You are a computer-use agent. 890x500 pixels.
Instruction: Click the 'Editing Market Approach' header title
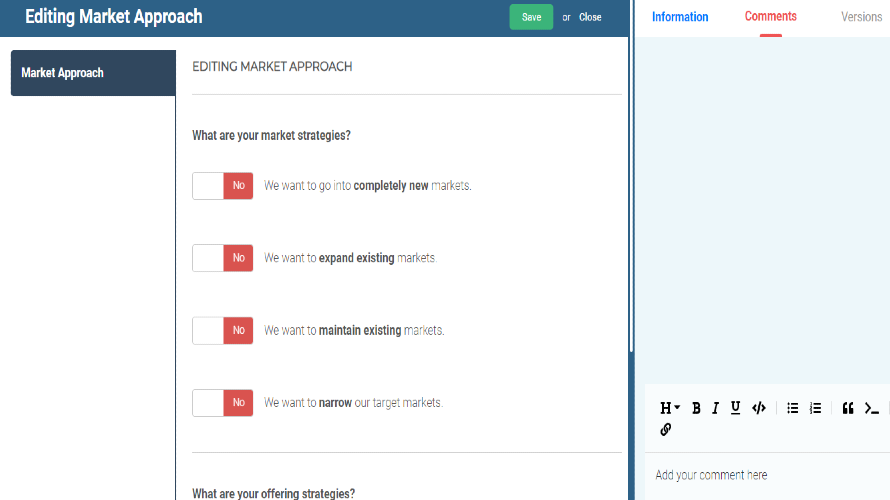114,16
